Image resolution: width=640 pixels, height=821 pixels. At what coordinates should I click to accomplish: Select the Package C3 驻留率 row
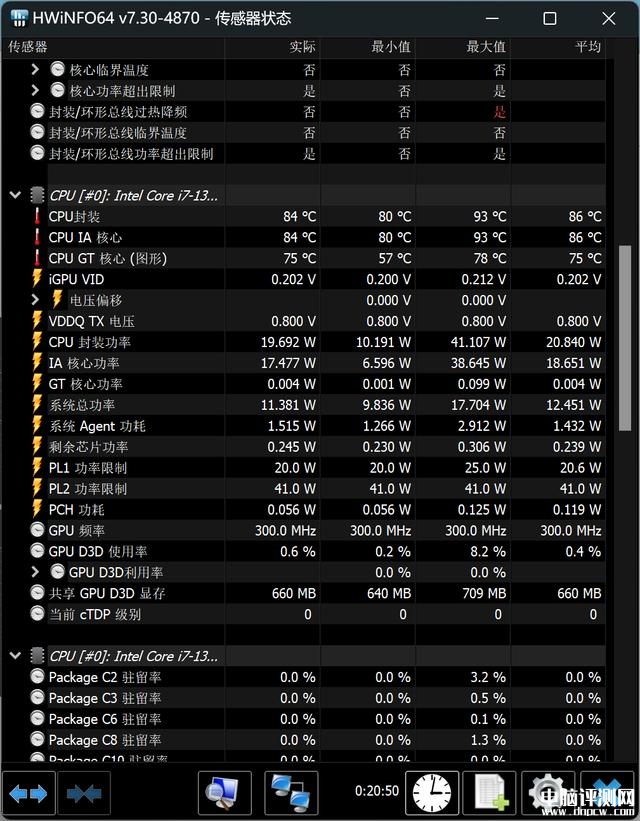tap(317, 698)
